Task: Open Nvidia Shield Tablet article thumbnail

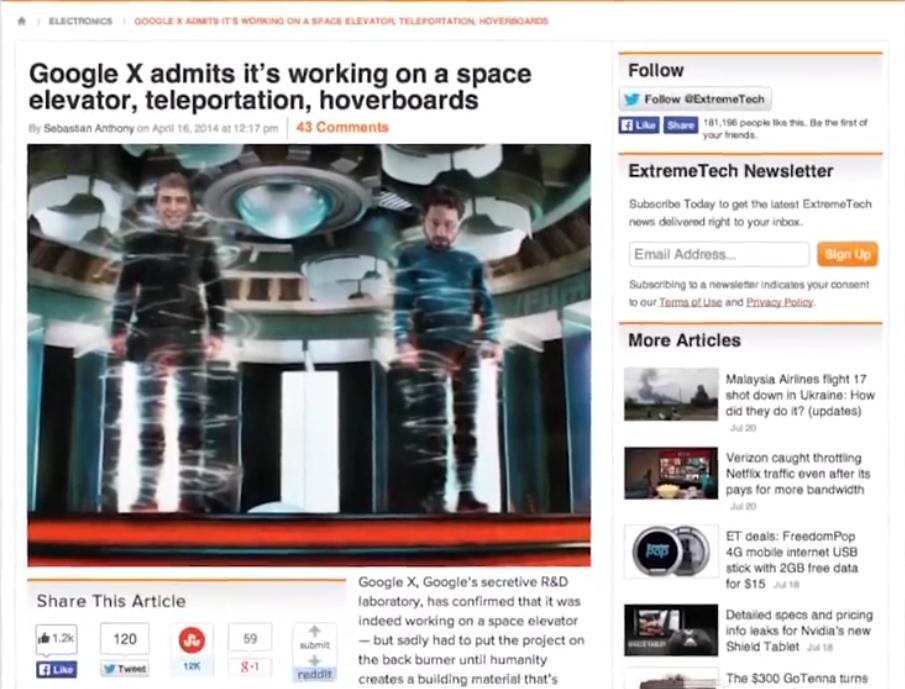Action: click(x=671, y=630)
